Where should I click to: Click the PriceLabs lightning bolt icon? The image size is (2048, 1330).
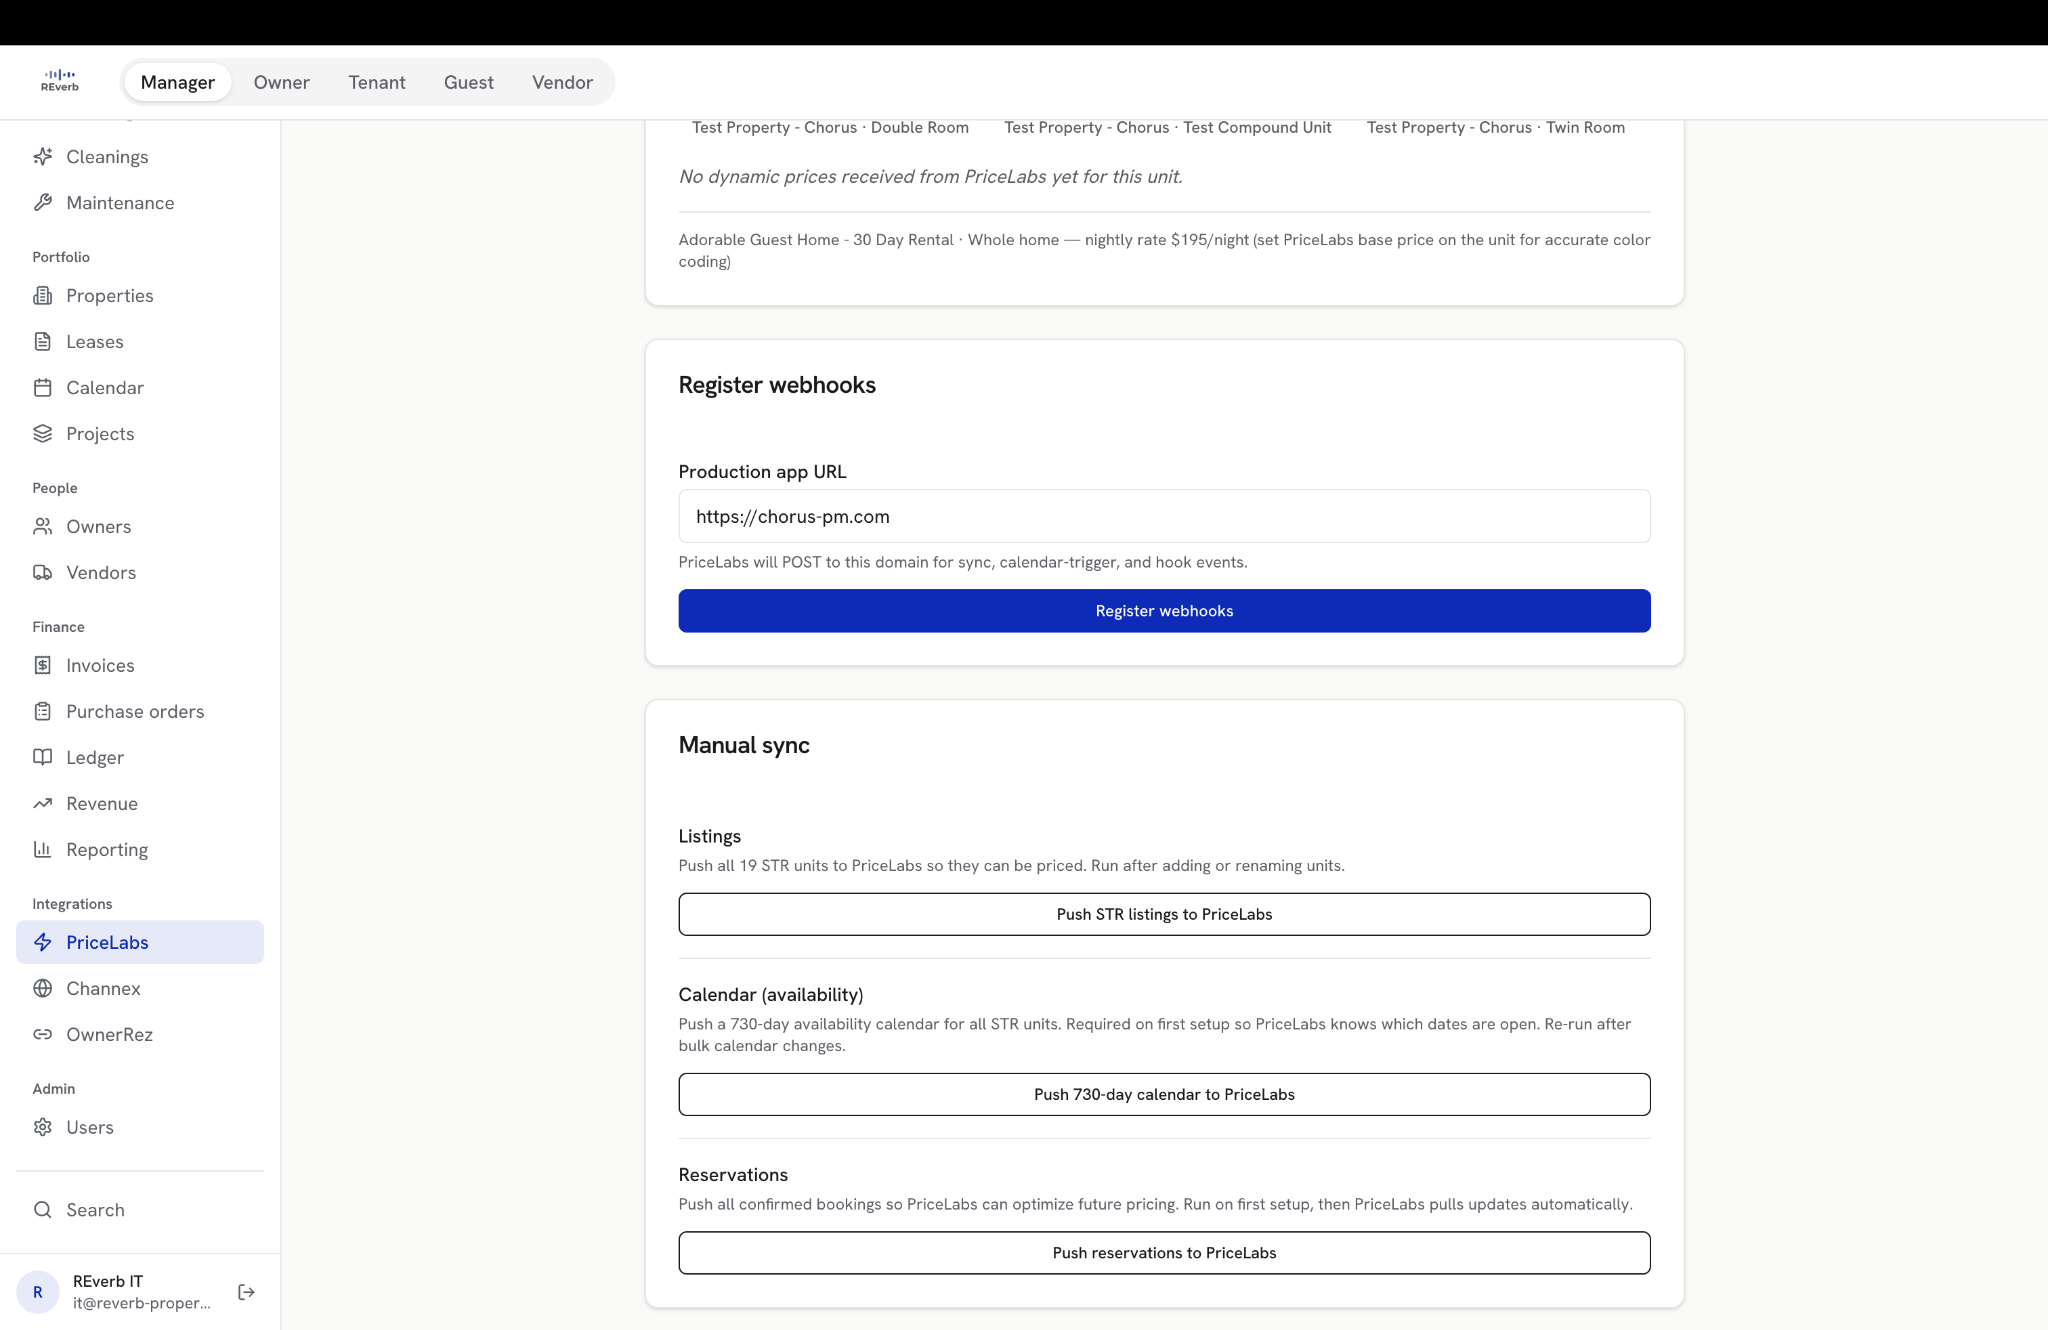click(x=42, y=943)
